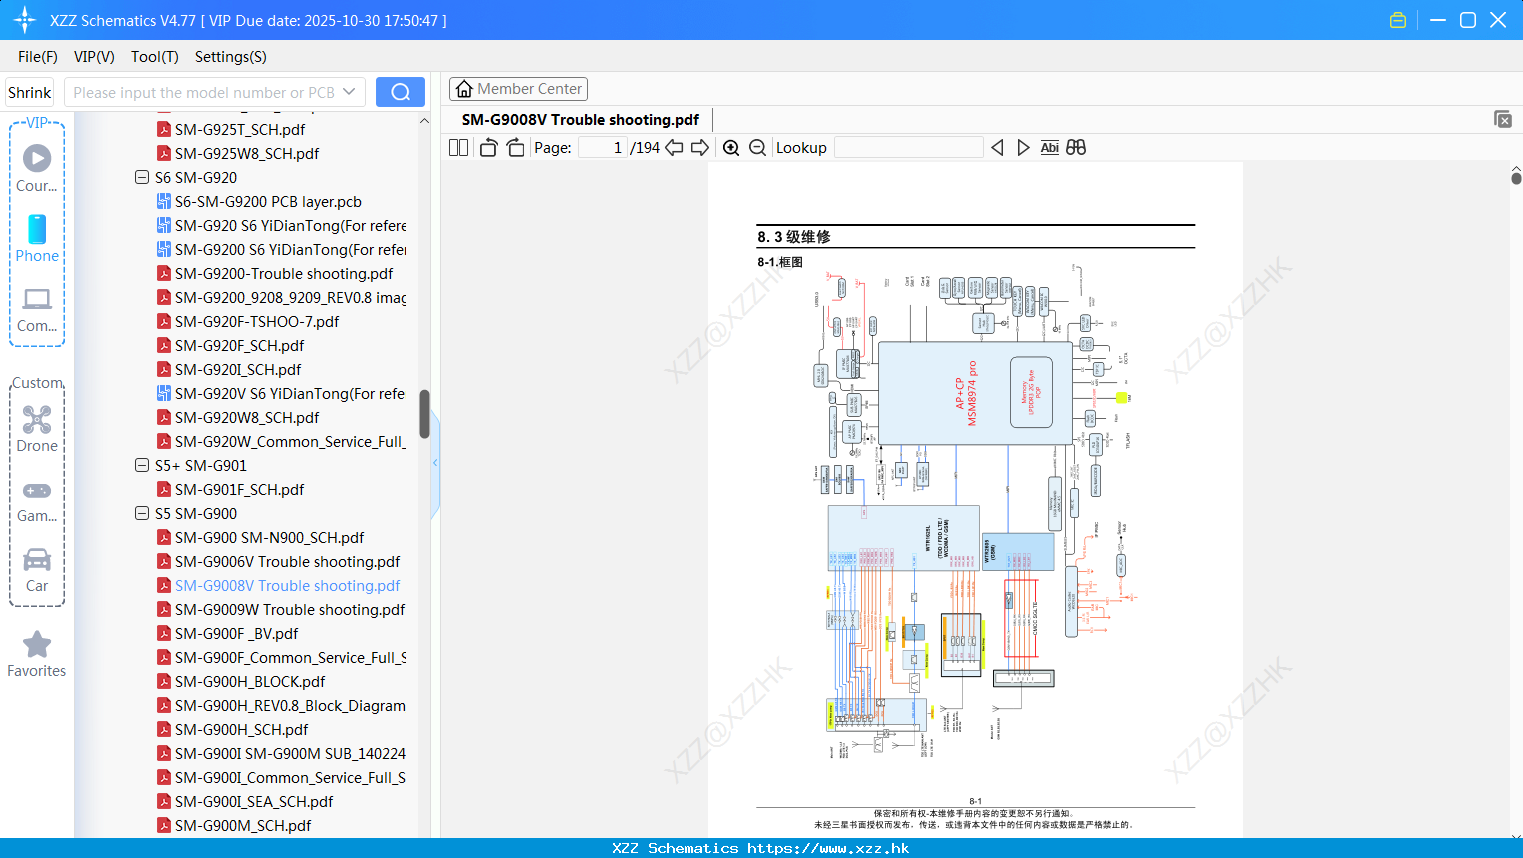Toggle Abi match-case text icon
The width and height of the screenshot is (1523, 858).
(x=1049, y=148)
